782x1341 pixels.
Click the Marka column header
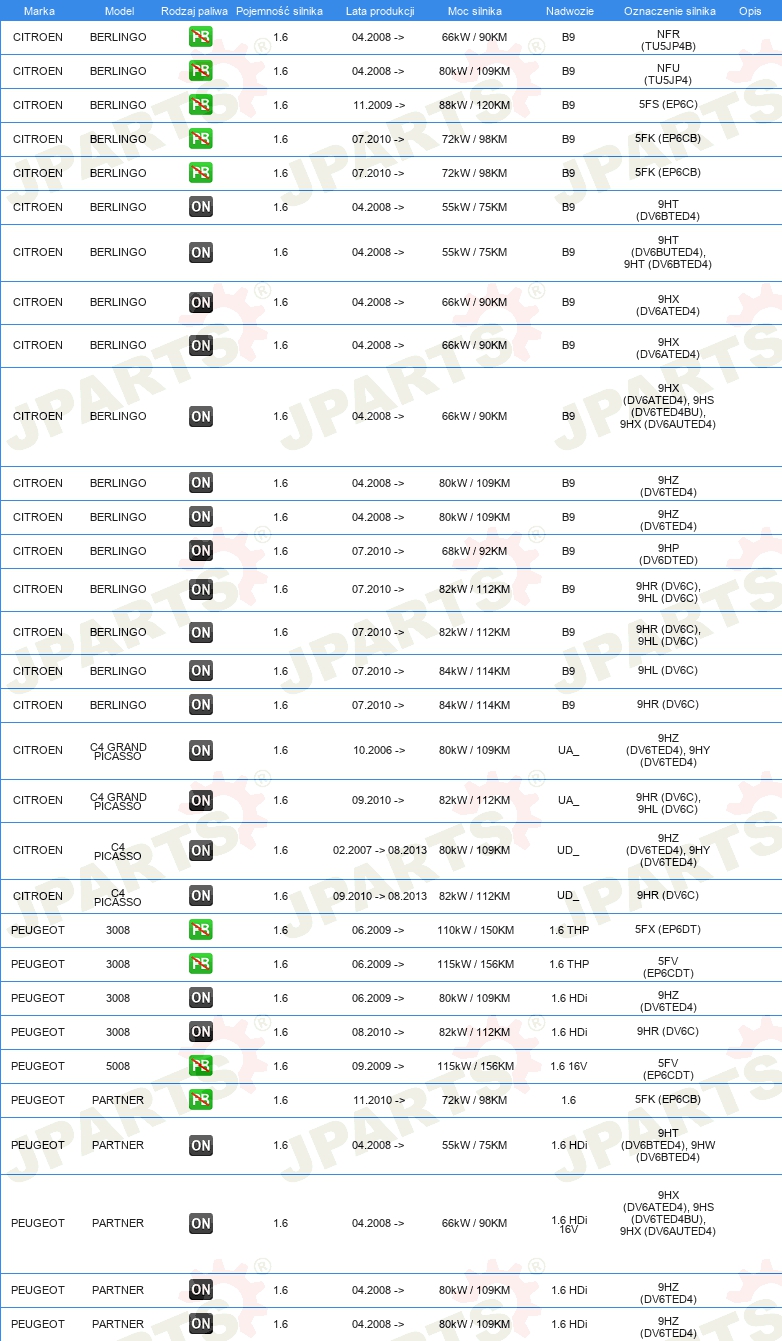tap(38, 10)
